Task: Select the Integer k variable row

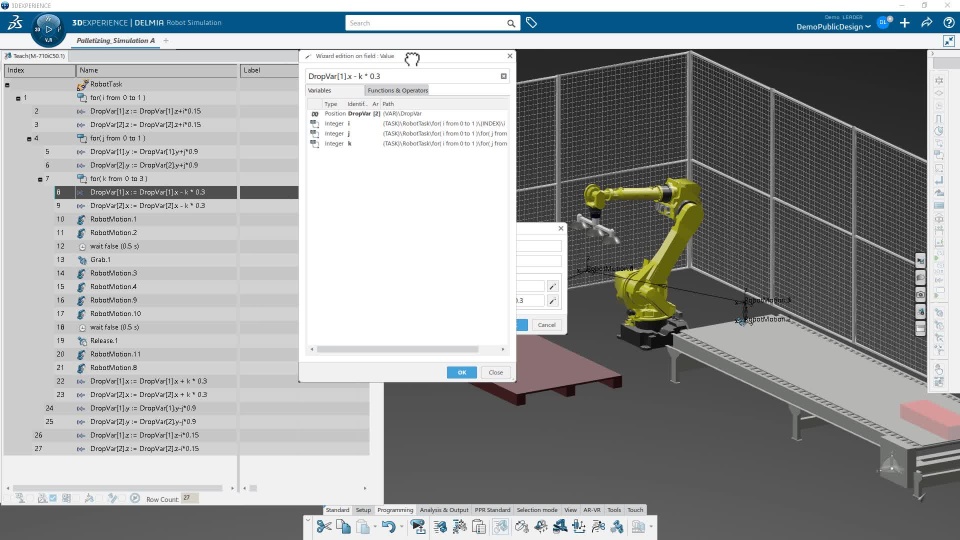Action: tap(407, 143)
